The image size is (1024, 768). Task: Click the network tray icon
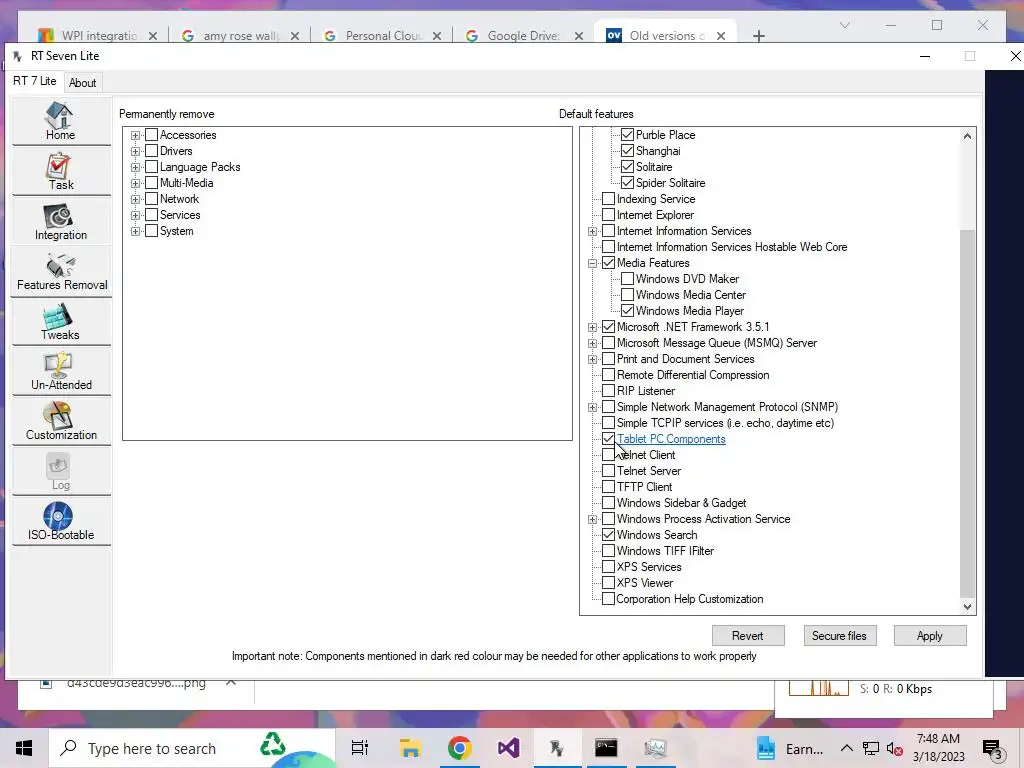871,748
